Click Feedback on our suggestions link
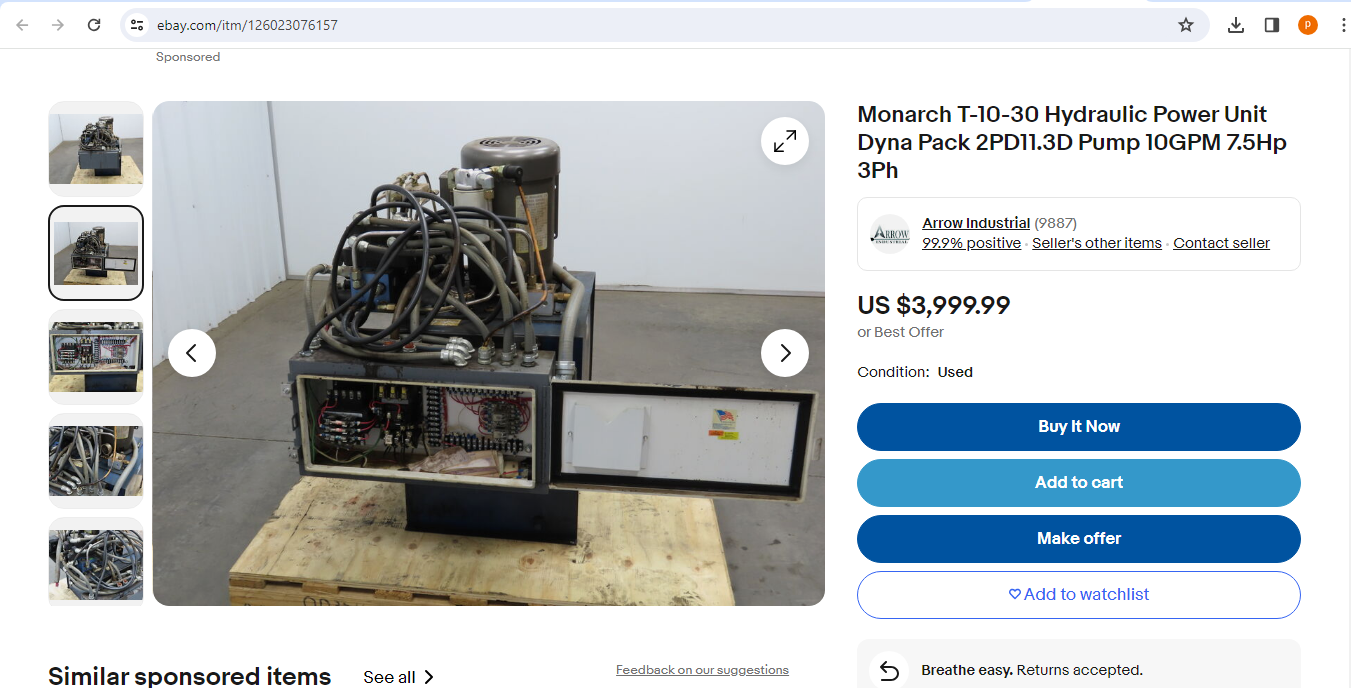This screenshot has height=688, width=1351. (x=702, y=670)
